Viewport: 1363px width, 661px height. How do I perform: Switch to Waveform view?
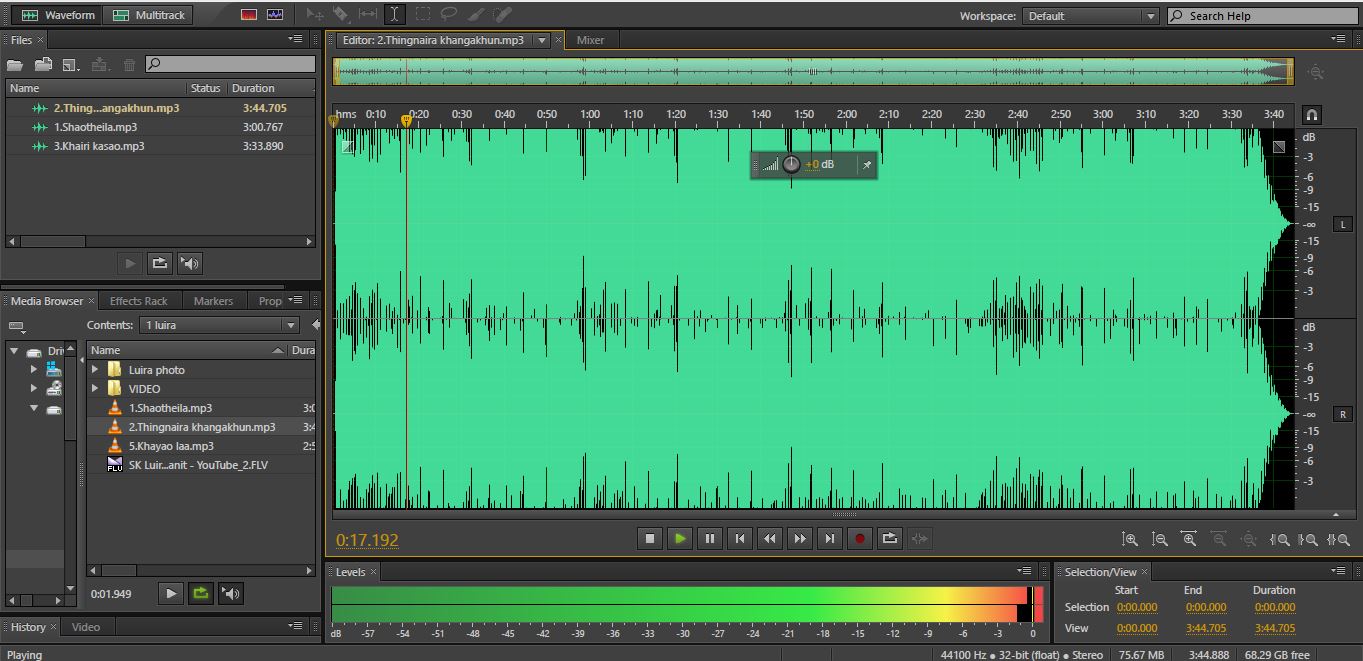pos(59,15)
